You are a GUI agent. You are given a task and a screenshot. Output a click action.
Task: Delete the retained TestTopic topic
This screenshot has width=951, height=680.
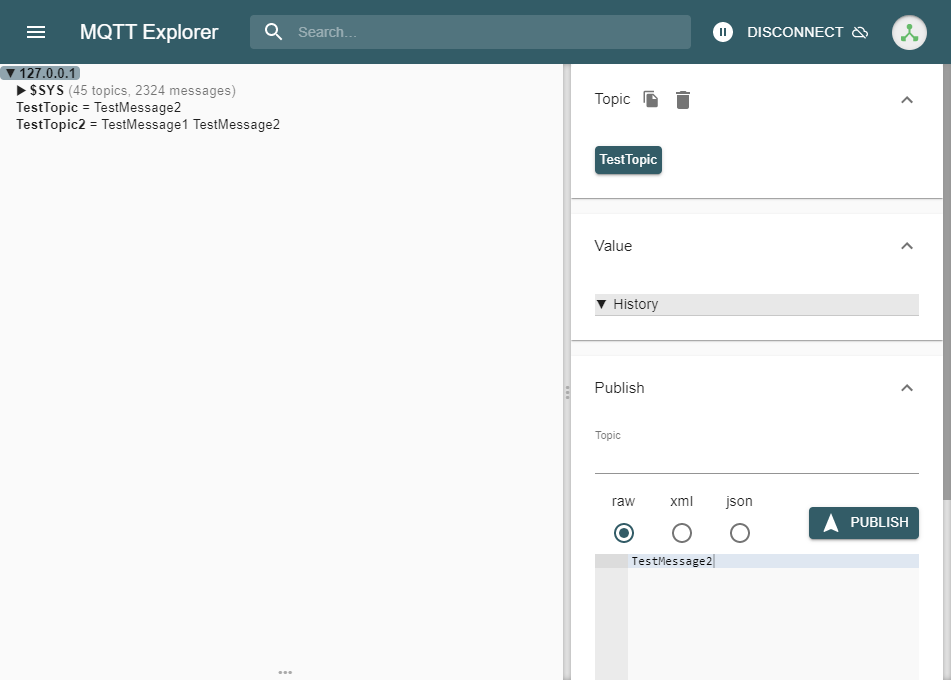pos(683,99)
